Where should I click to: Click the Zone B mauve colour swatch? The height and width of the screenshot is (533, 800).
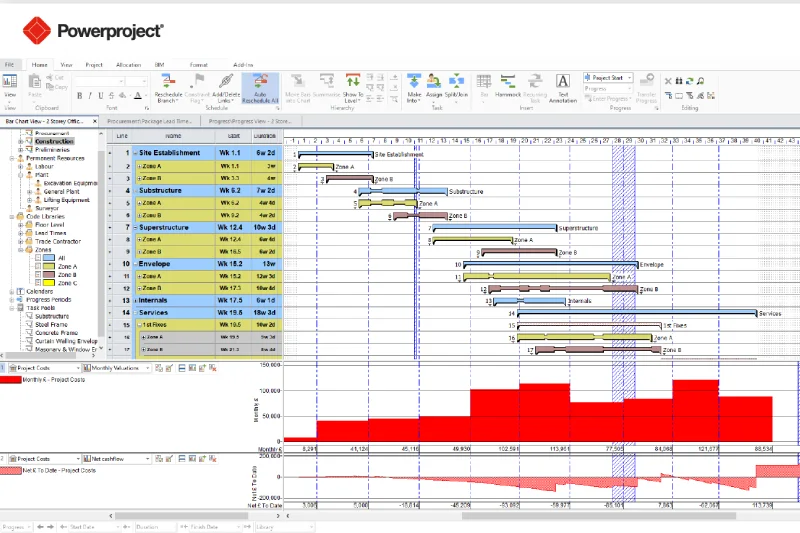click(49, 274)
